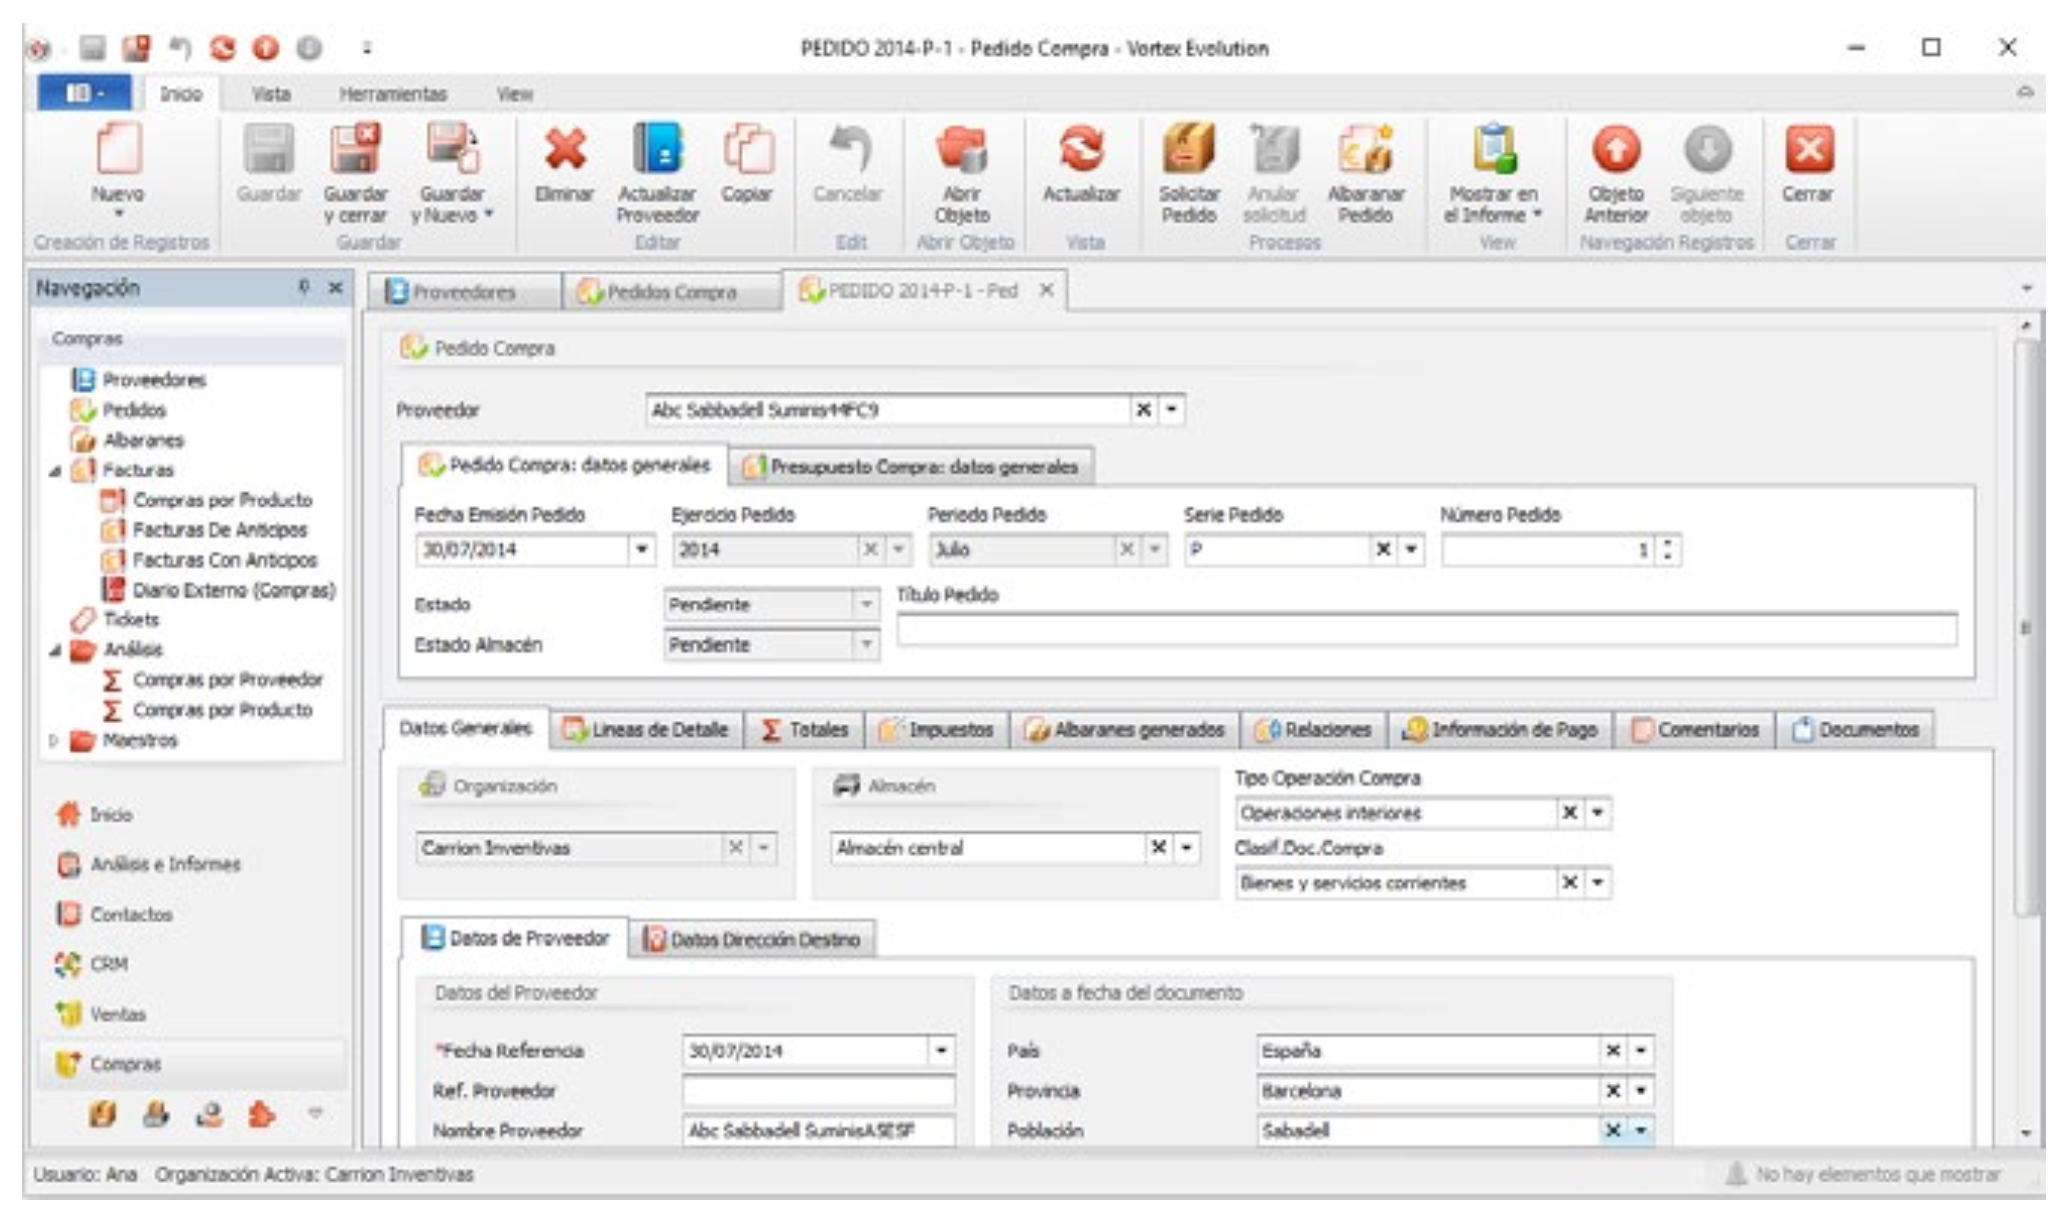Open Serie Pedido dropdown arrow
Screen dimensions: 2062x1216
pyautogui.click(x=1411, y=549)
